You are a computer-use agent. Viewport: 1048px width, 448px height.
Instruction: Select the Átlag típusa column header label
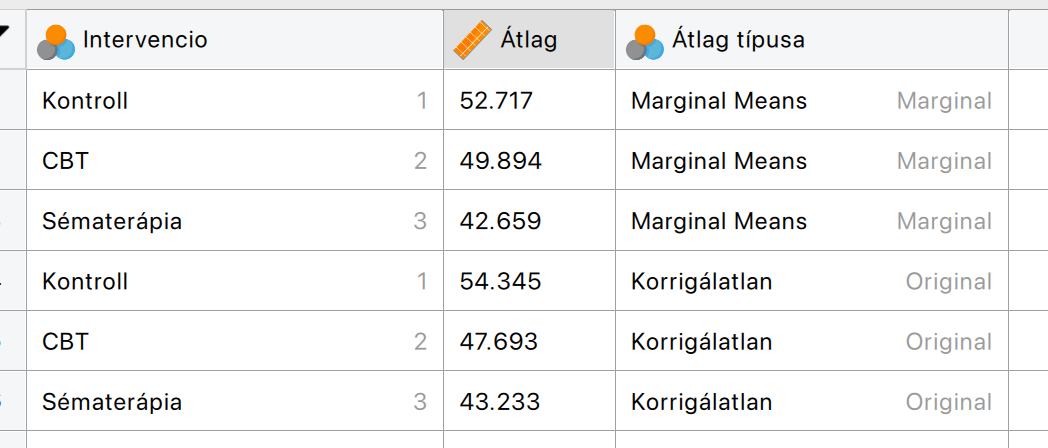tap(738, 40)
